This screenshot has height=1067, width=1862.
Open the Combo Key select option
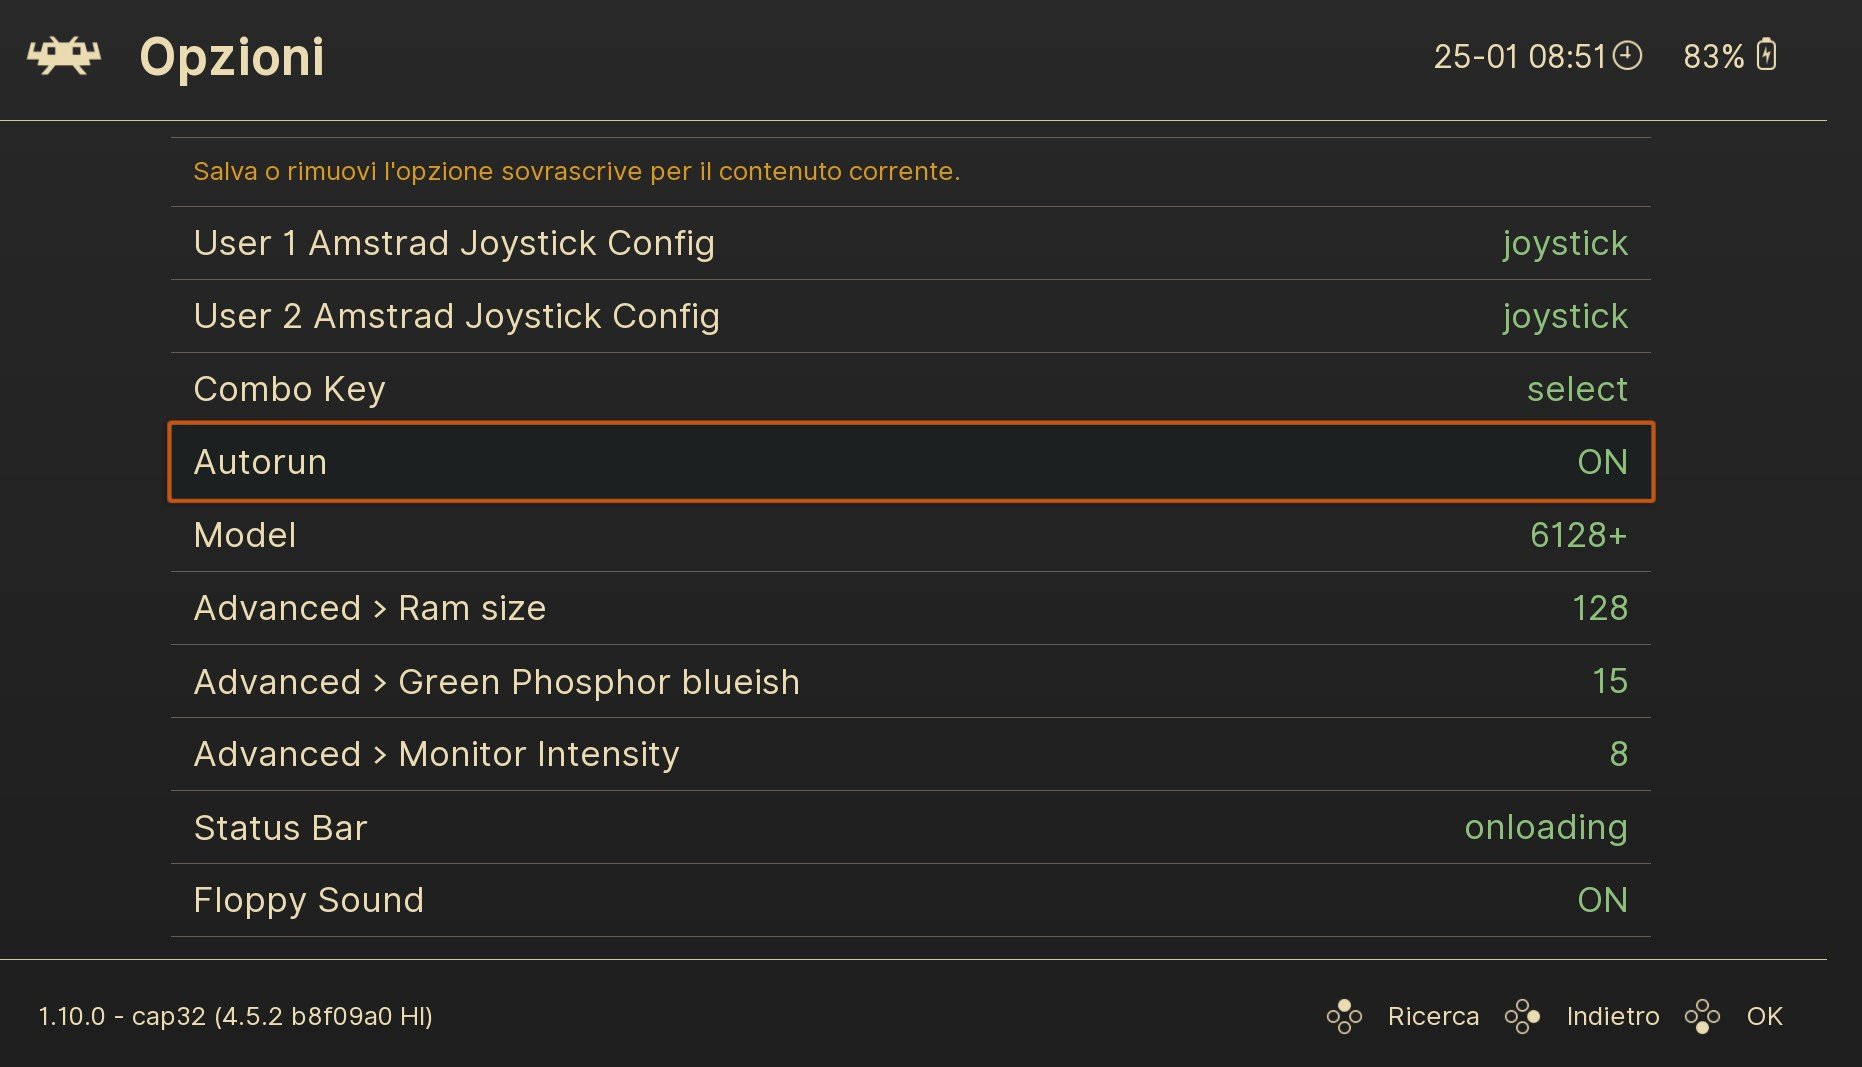tap(911, 389)
